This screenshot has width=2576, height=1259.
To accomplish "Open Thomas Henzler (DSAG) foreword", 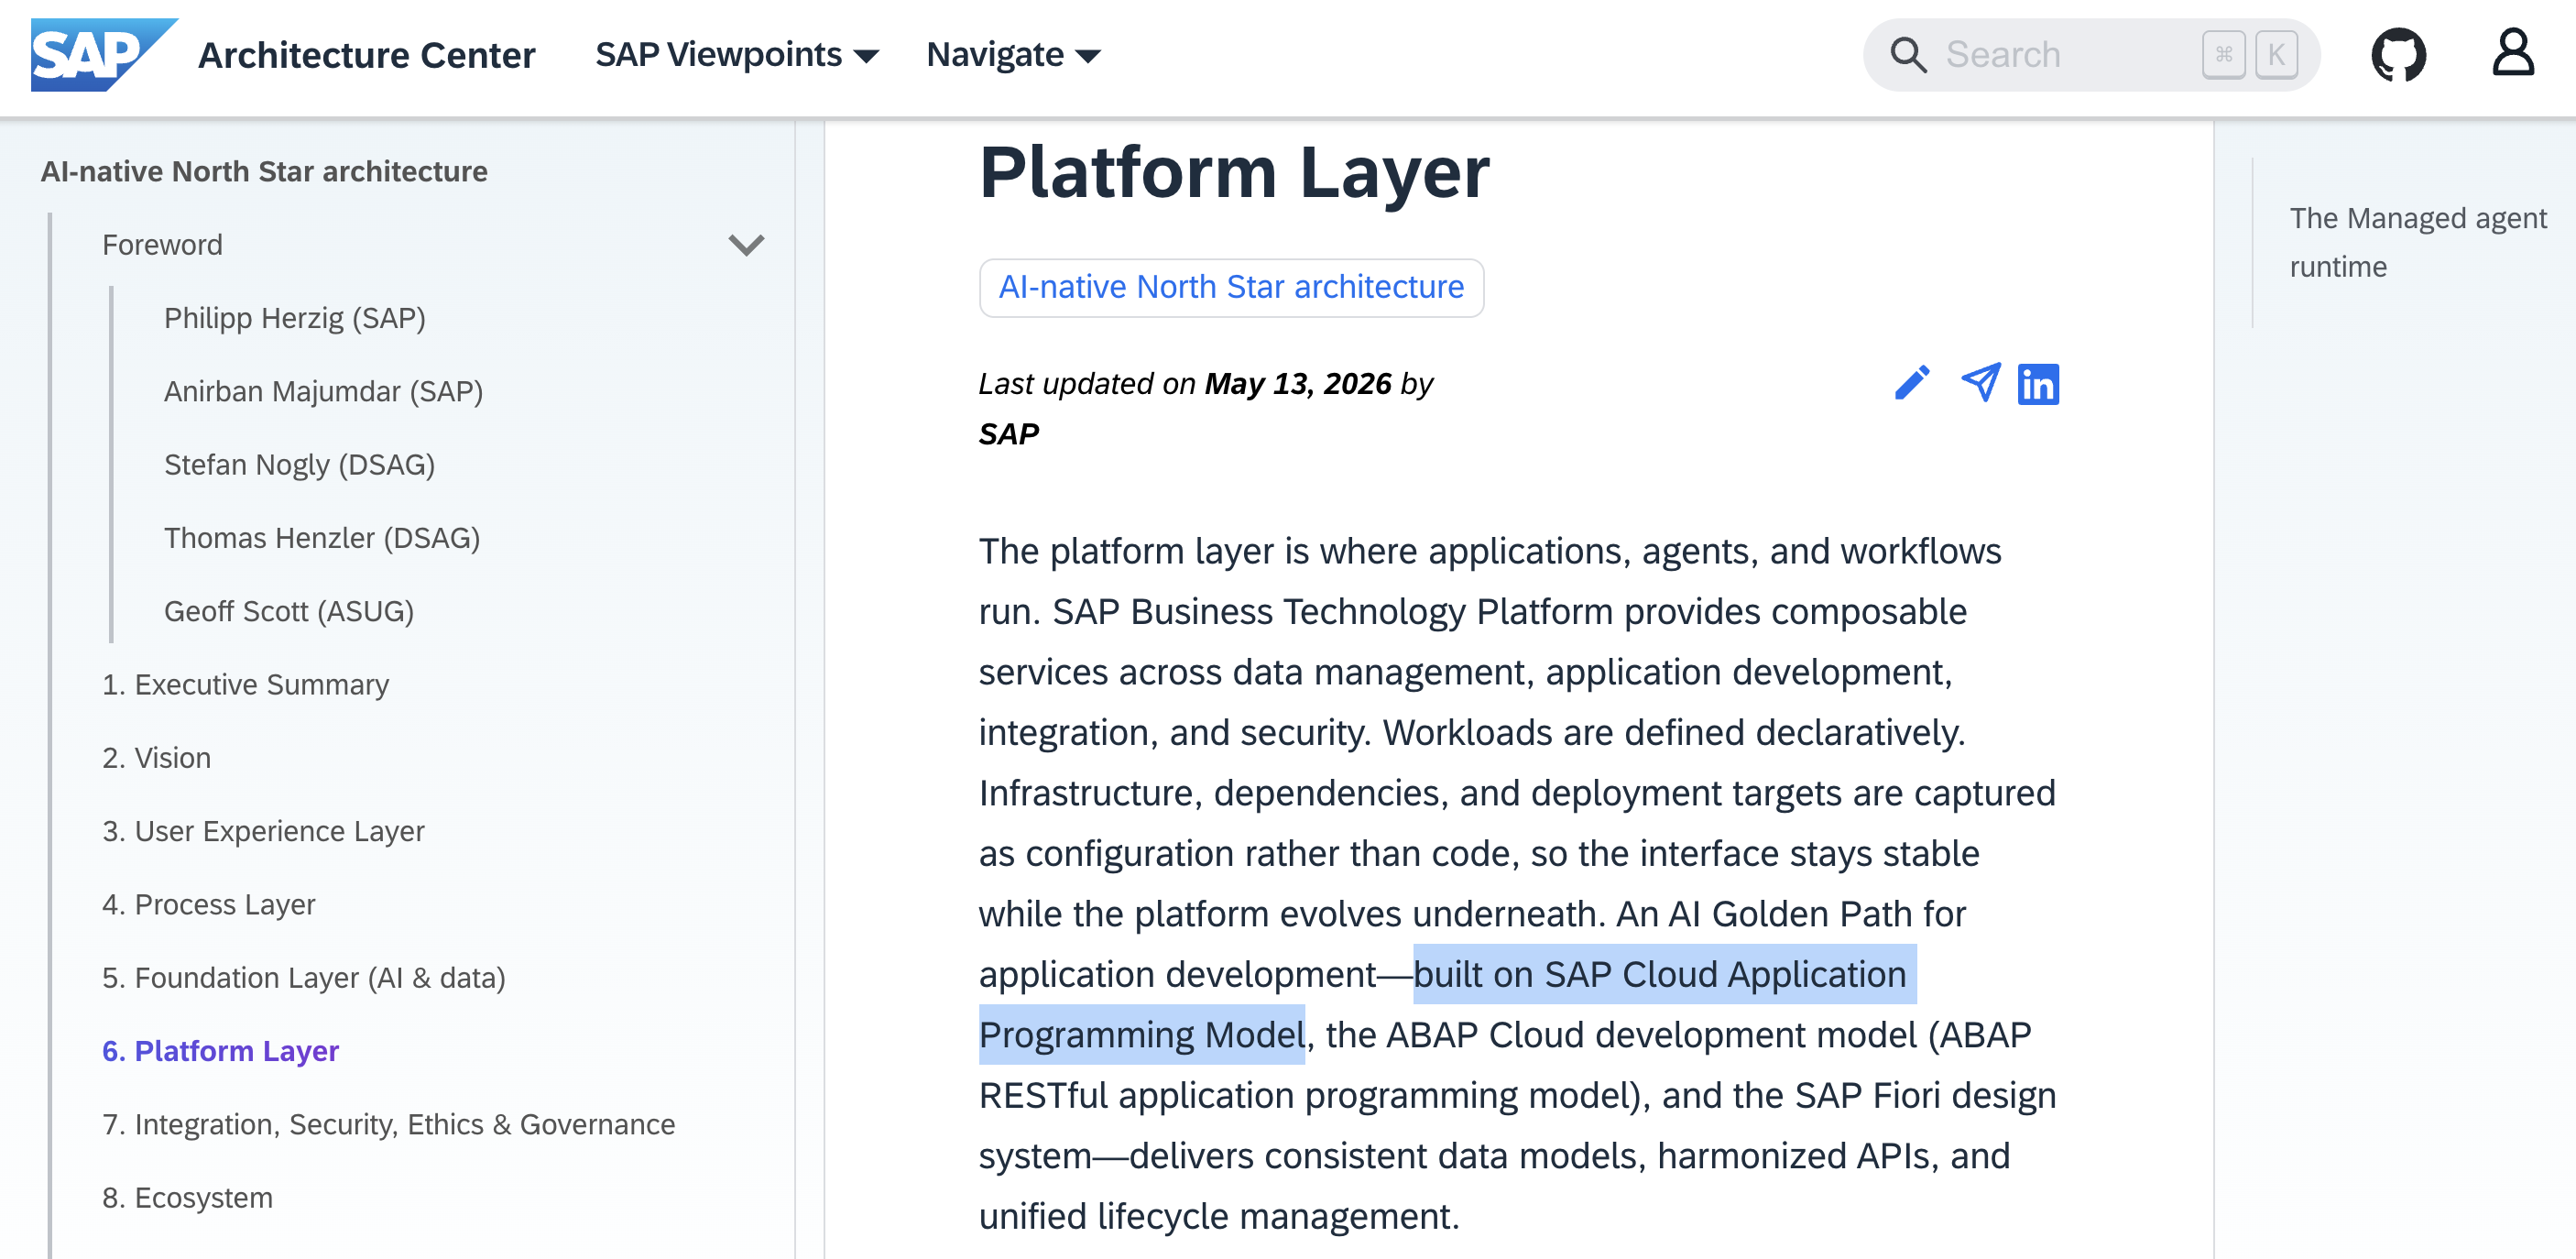I will [321, 538].
